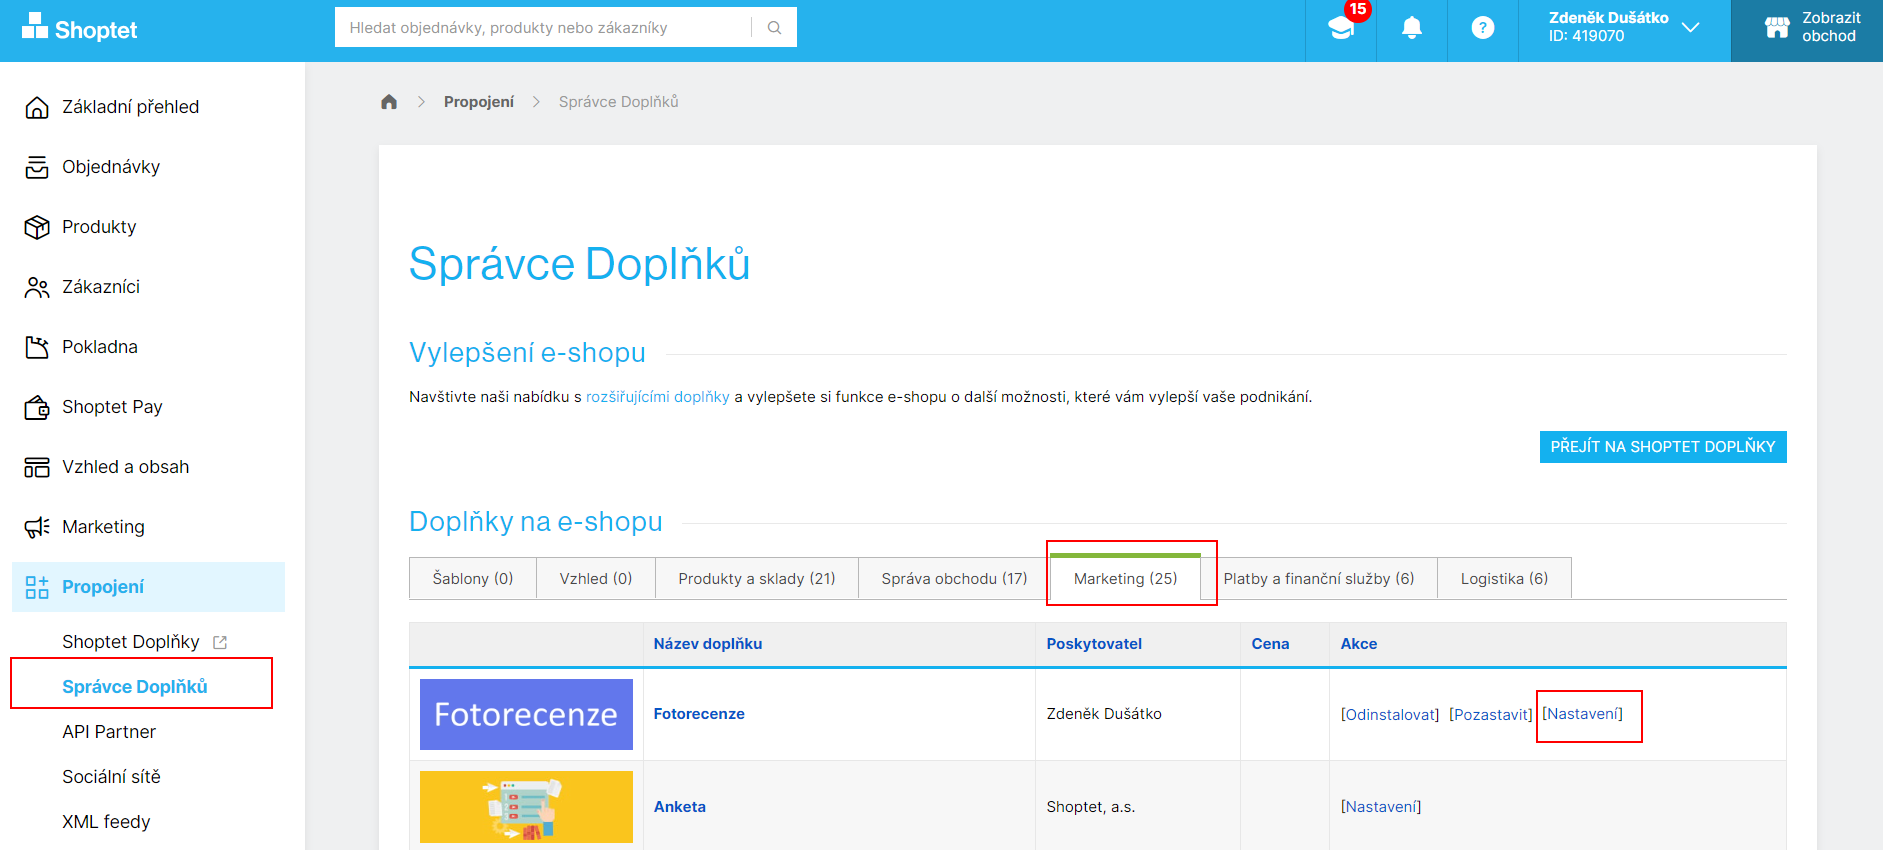Select Propojení in sidebar
The height and width of the screenshot is (850, 1883).
pos(148,587)
